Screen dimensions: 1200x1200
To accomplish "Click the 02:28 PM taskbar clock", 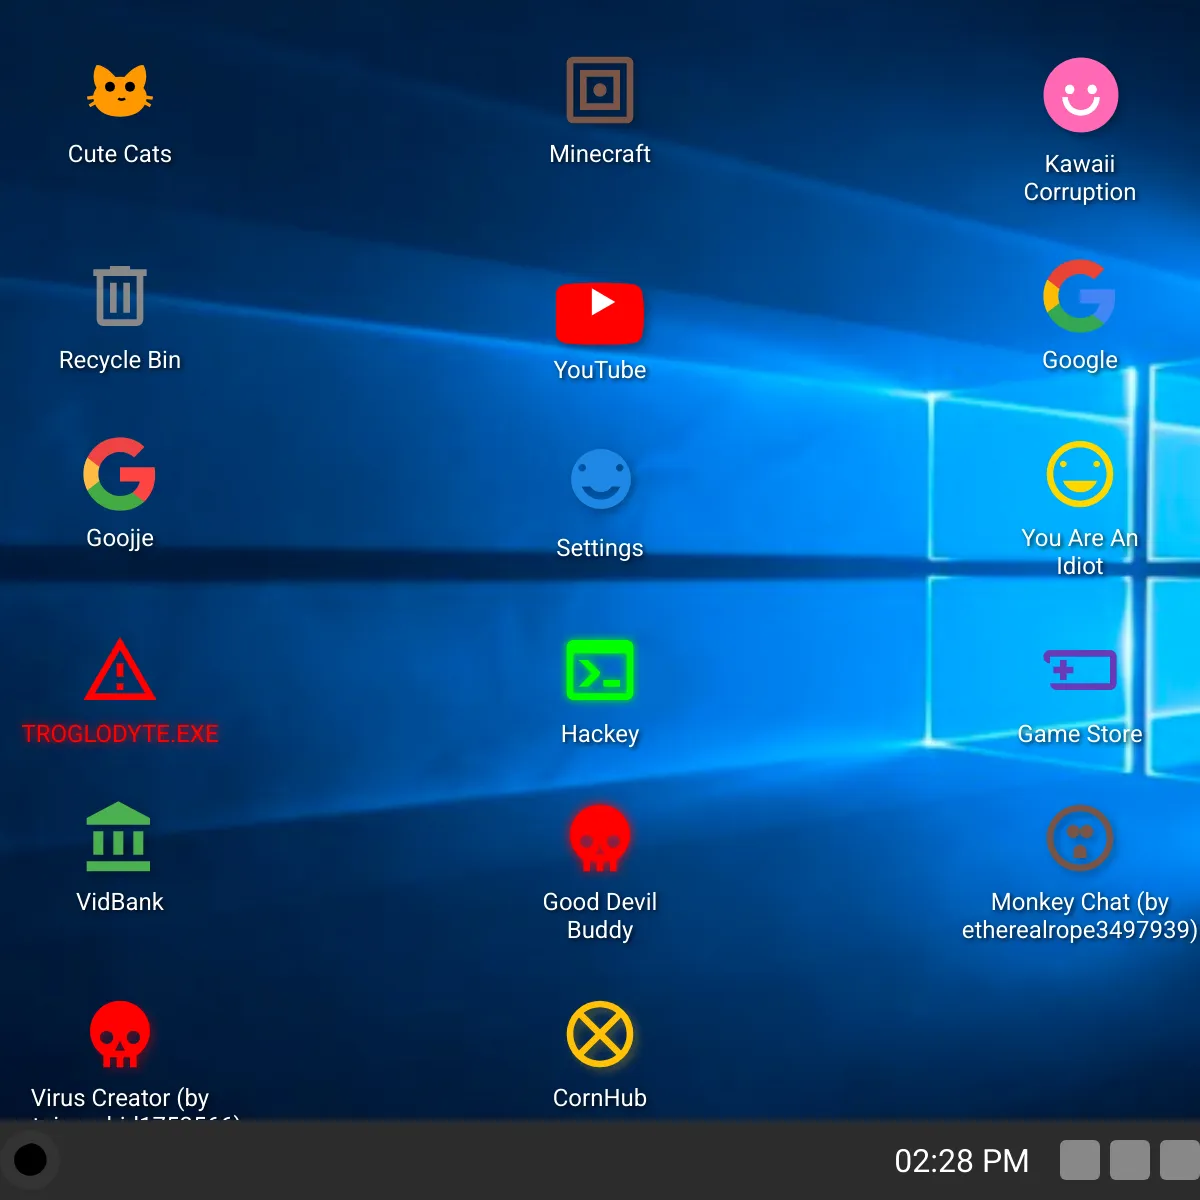I will coord(962,1161).
